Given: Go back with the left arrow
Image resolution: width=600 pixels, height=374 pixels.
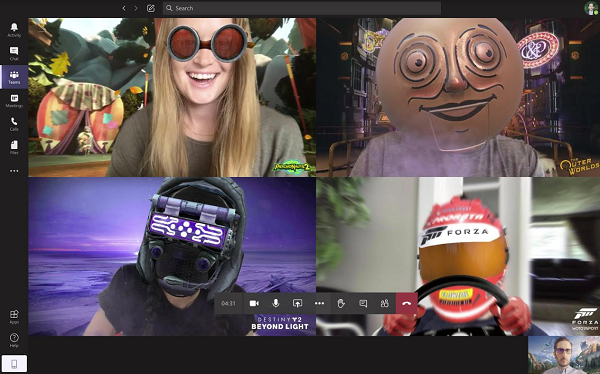Looking at the screenshot, I should [124, 8].
